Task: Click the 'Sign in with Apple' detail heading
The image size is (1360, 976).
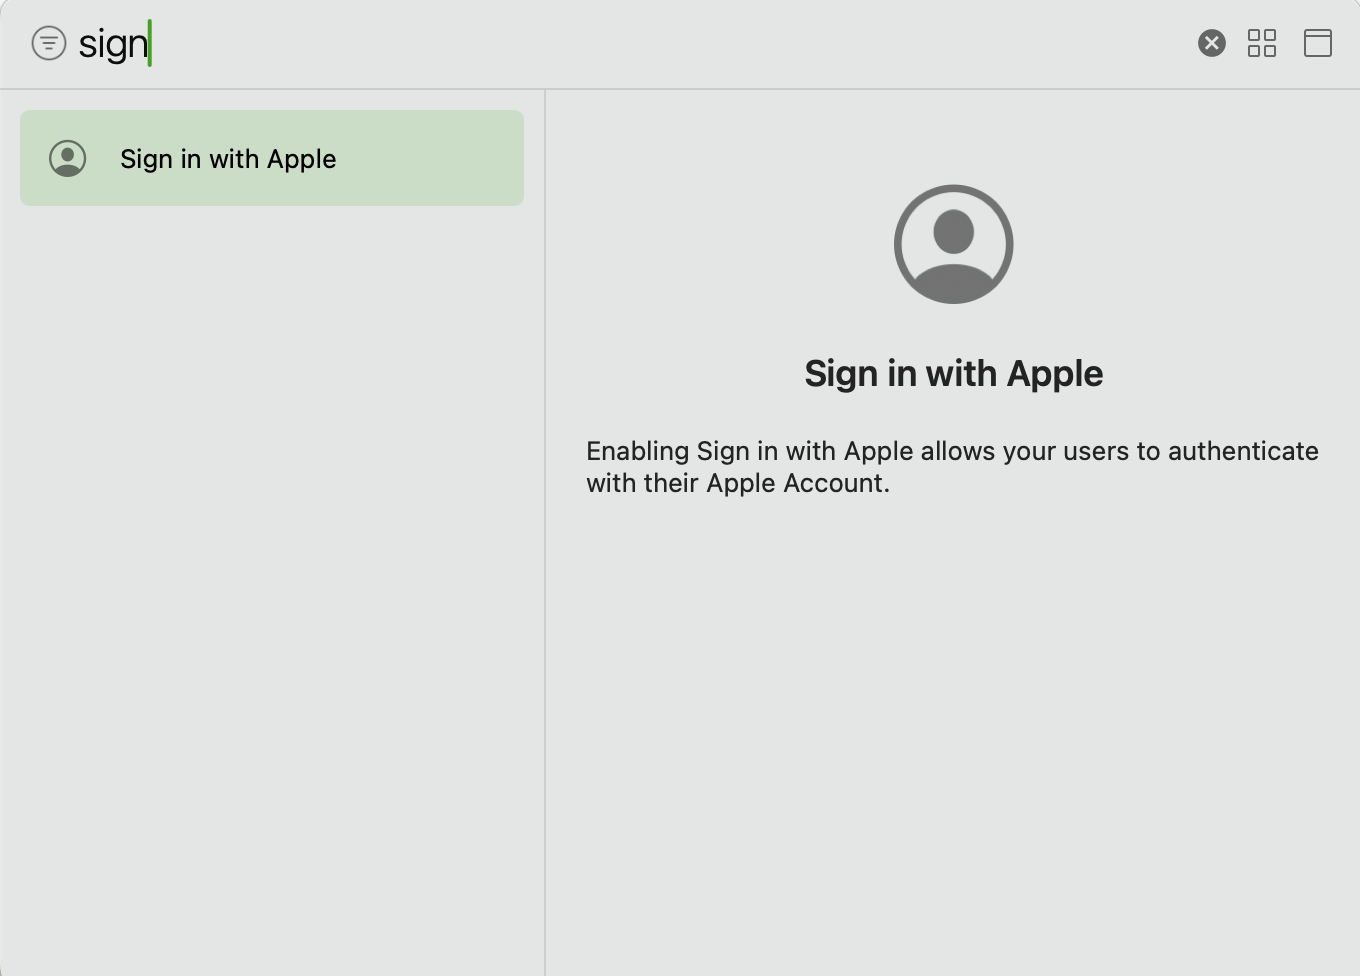Action: (954, 373)
